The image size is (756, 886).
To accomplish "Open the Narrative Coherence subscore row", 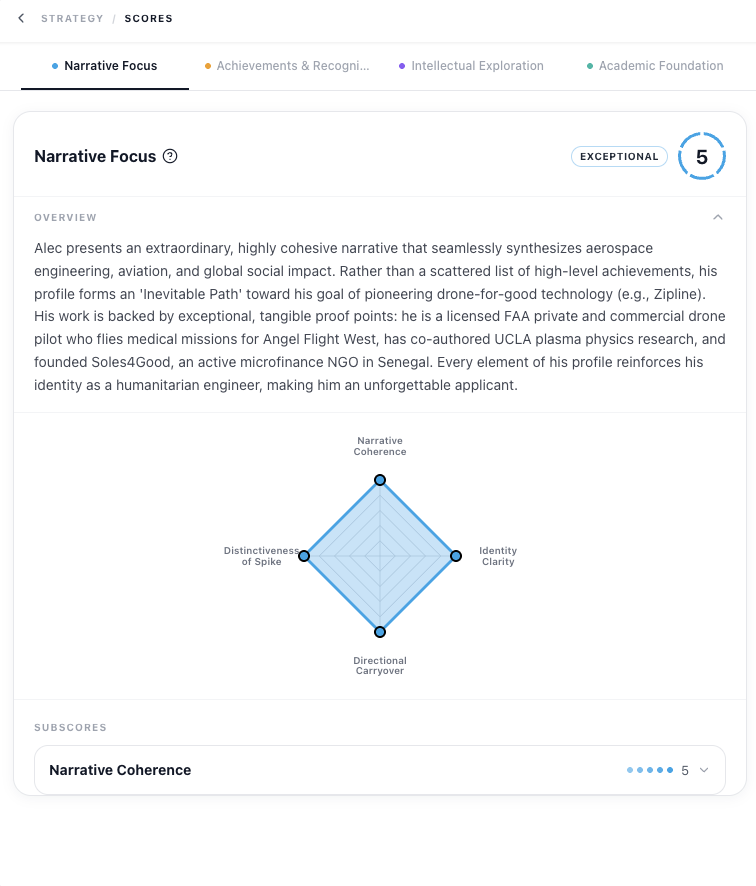I will [380, 770].
